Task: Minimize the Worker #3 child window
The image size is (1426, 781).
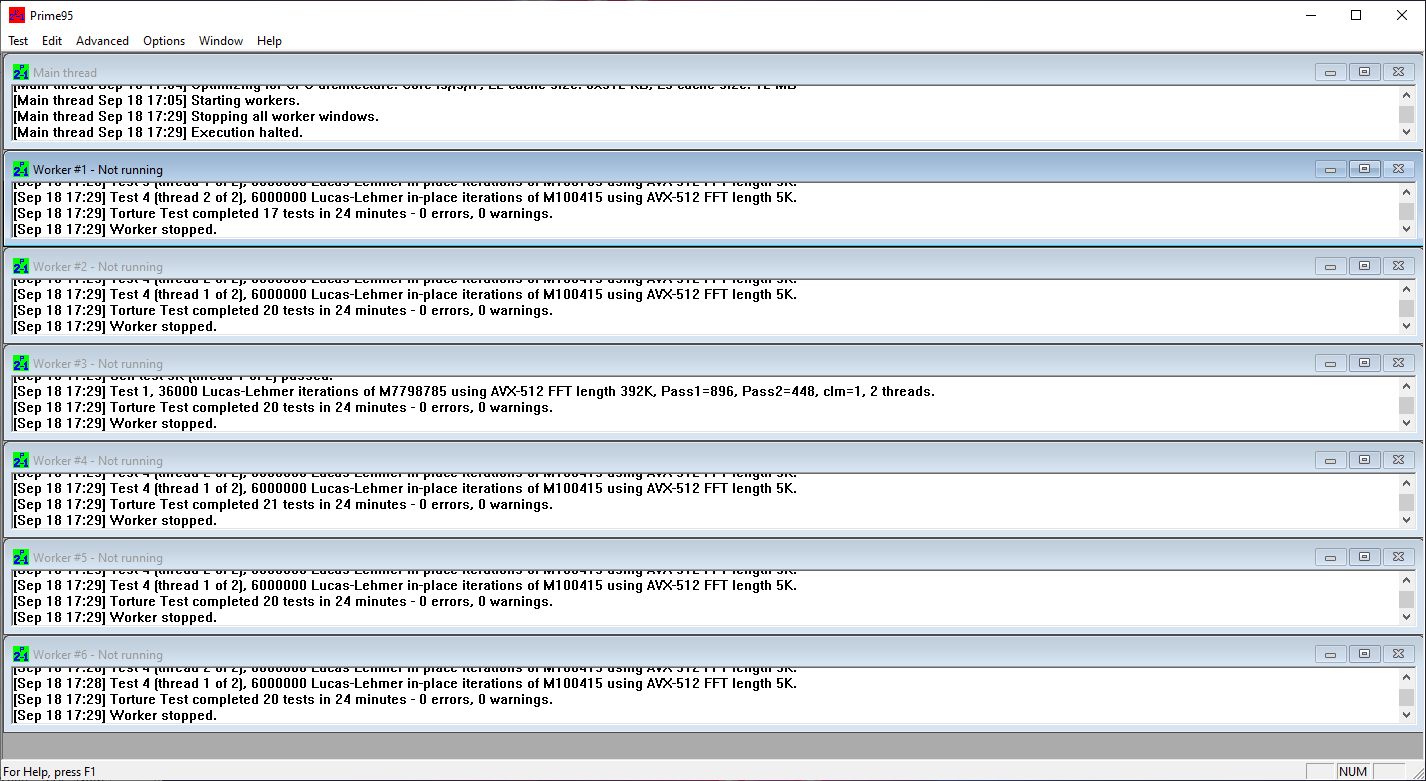Action: click(1330, 363)
